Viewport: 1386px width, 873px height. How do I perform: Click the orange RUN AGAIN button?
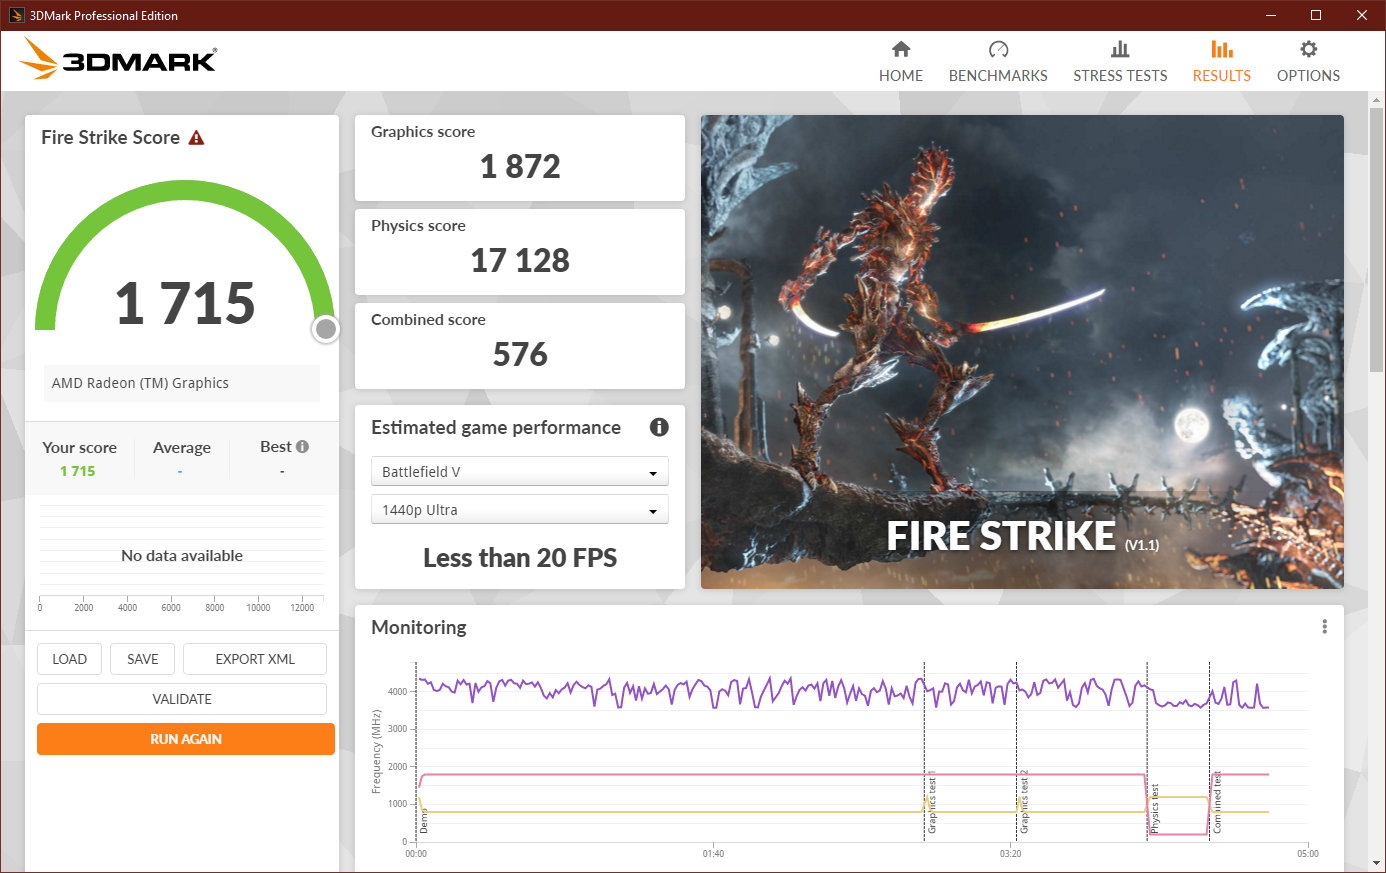(x=186, y=739)
